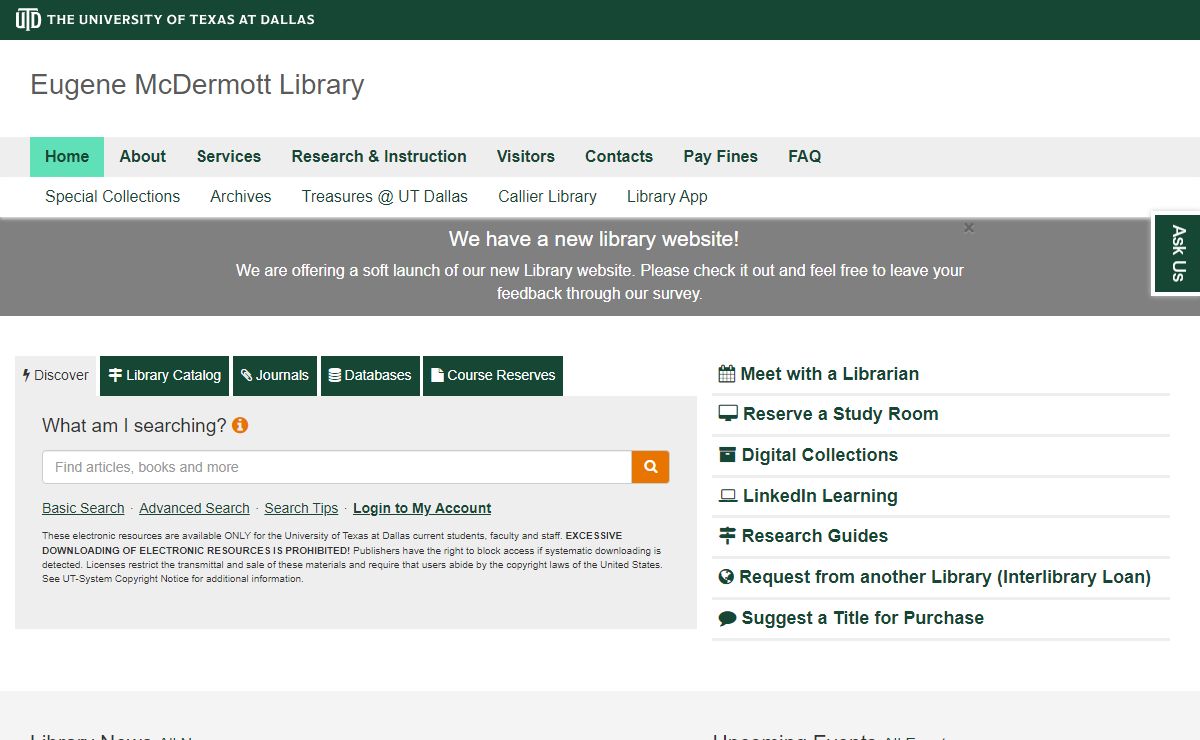Screen dimensions: 1200x740
Task: Click the UTD logo in header
Action: 28,19
